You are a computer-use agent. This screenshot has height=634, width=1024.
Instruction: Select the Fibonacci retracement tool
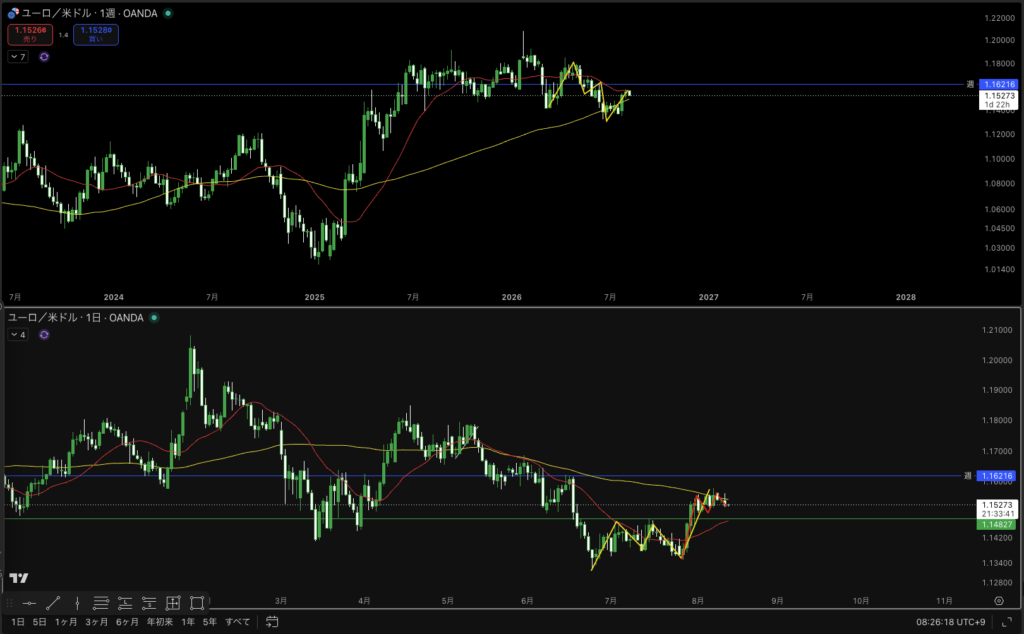[101, 603]
